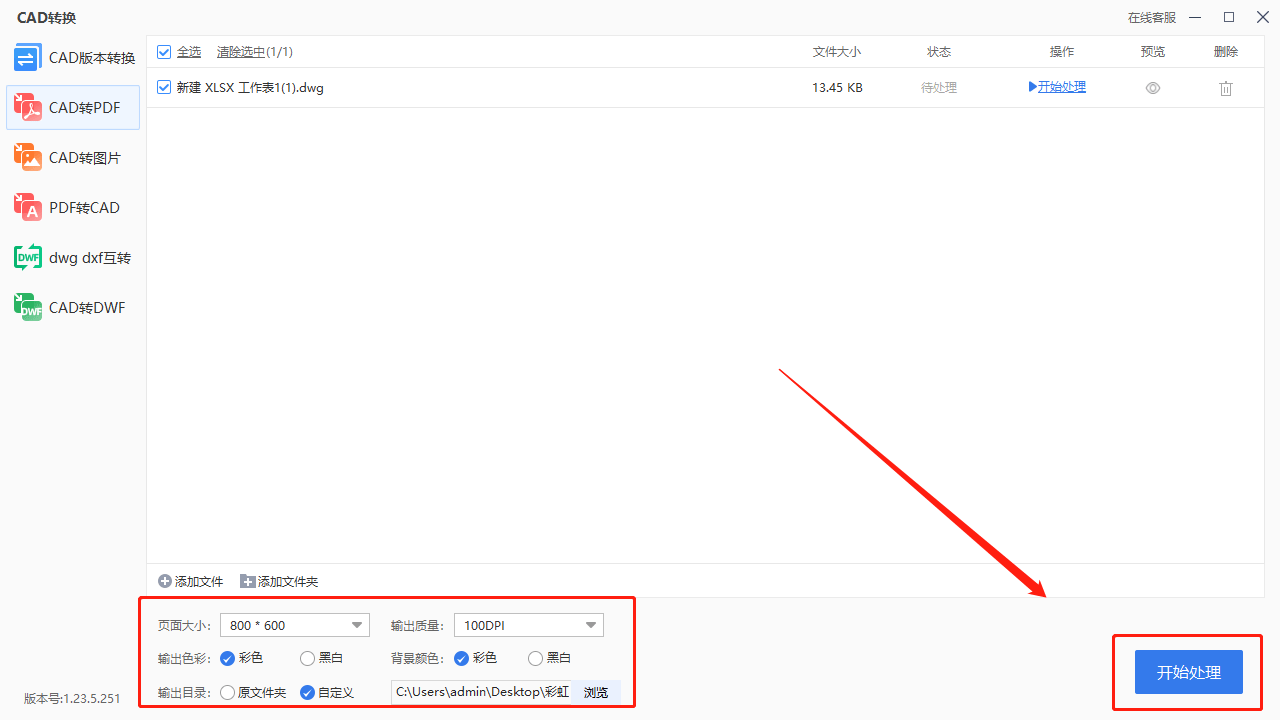Click 添加文件 button
The width and height of the screenshot is (1280, 720).
191,581
